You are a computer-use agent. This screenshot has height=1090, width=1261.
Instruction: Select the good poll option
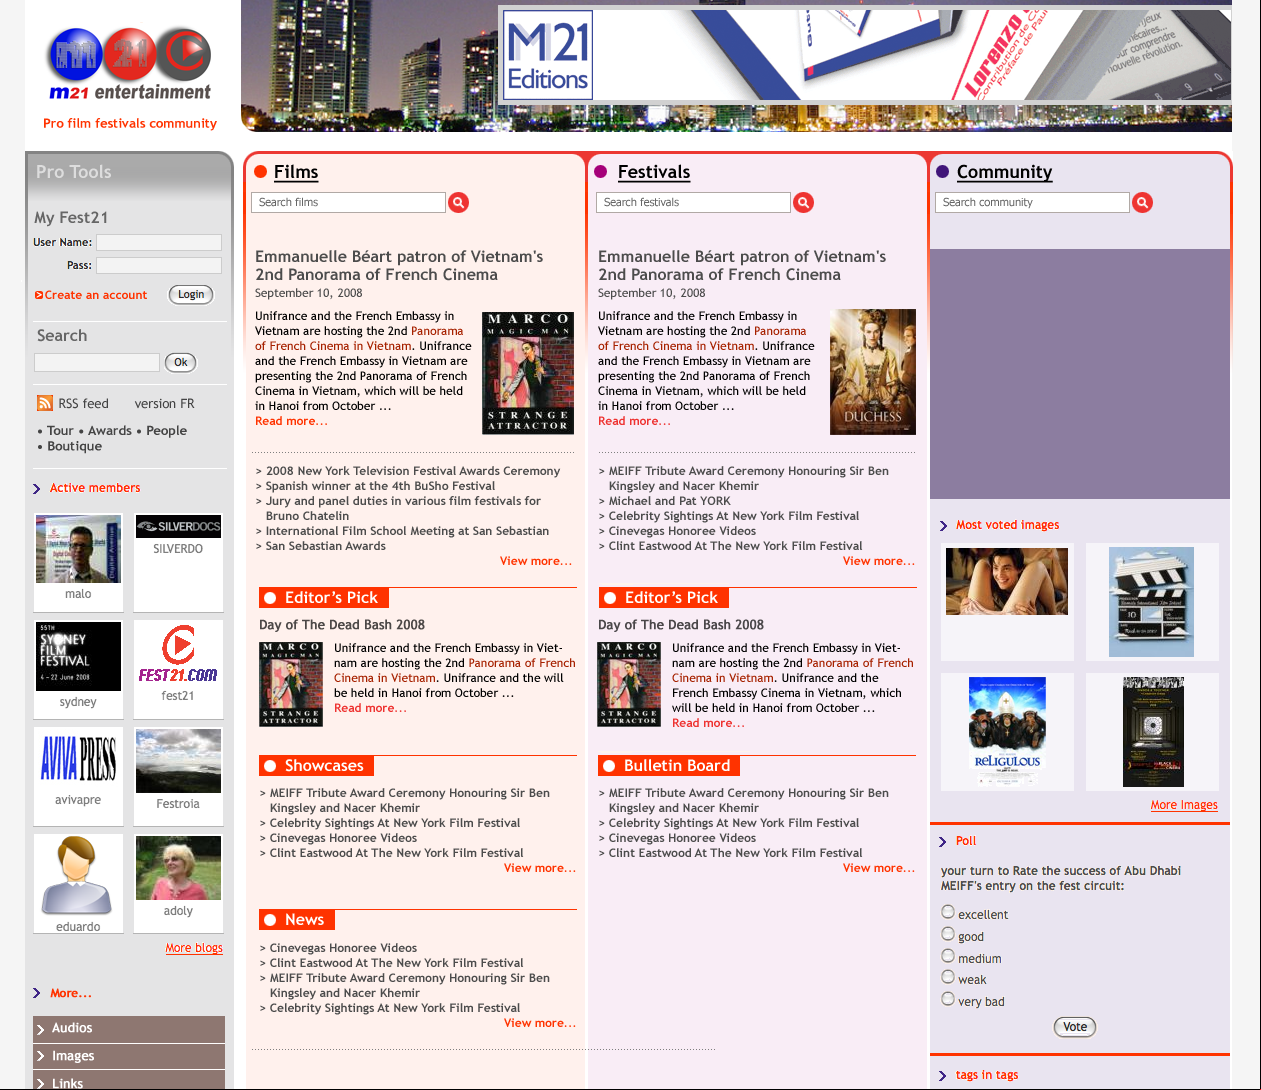click(x=948, y=934)
